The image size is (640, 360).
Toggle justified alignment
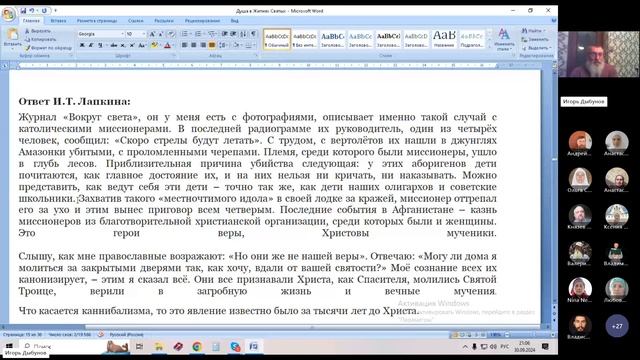pyautogui.click(x=212, y=45)
